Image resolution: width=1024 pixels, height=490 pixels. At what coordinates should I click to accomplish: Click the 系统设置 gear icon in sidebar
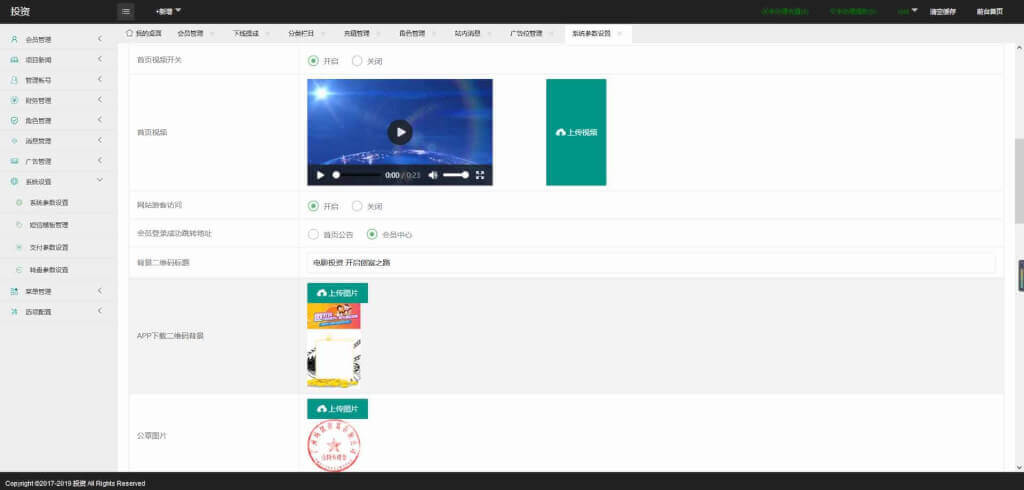click(x=14, y=181)
